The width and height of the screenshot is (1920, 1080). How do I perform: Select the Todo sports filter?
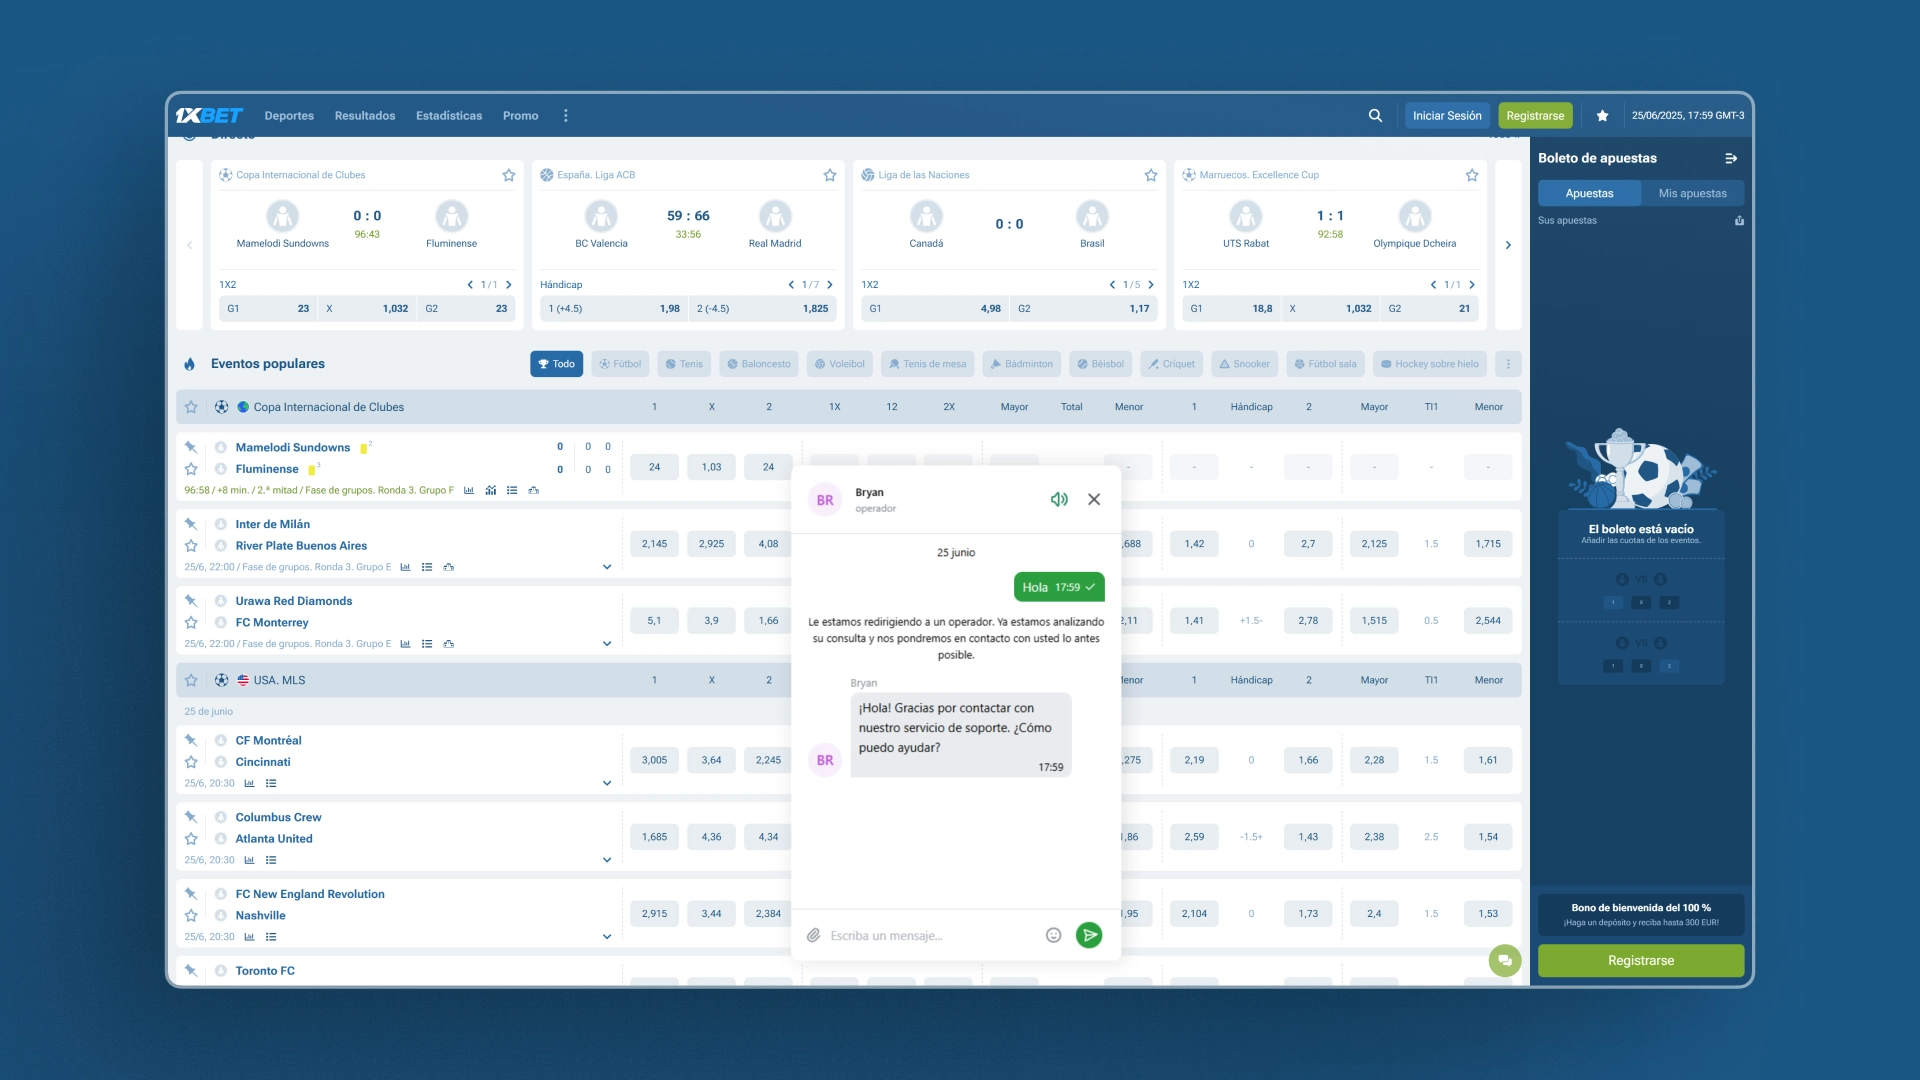(x=556, y=364)
